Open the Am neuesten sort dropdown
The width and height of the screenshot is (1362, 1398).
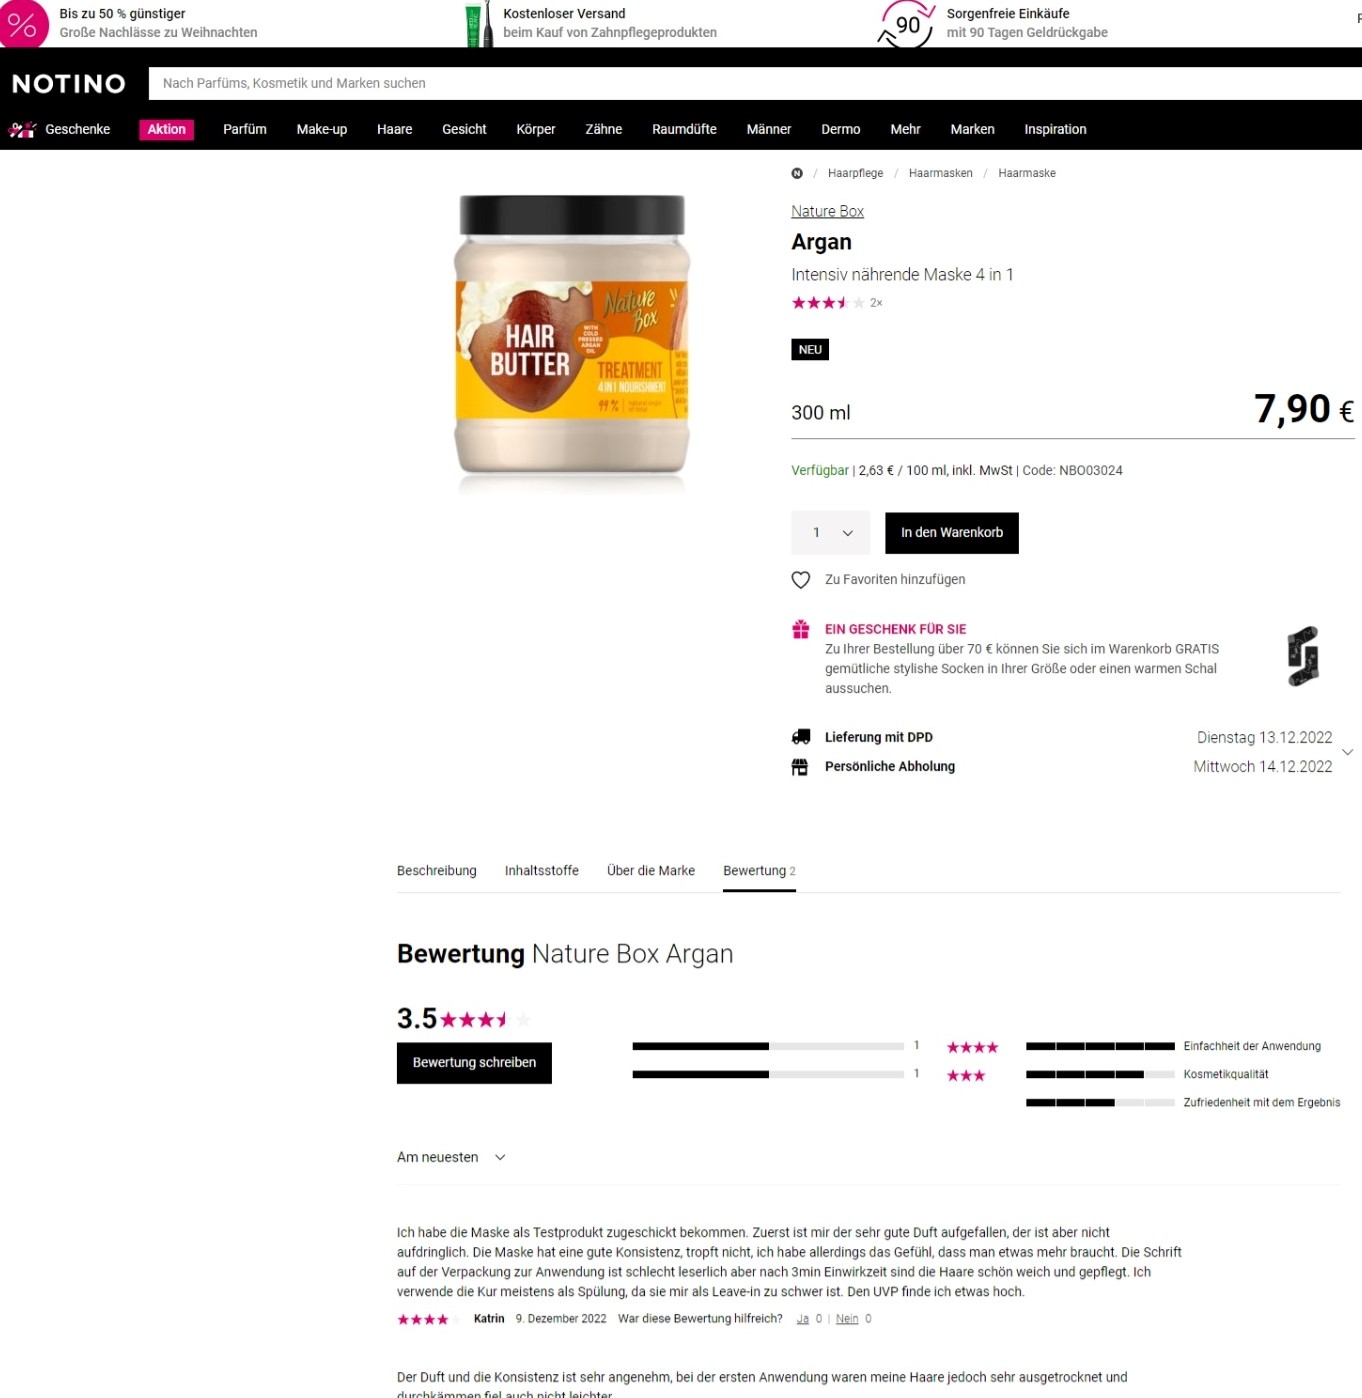coord(452,1157)
